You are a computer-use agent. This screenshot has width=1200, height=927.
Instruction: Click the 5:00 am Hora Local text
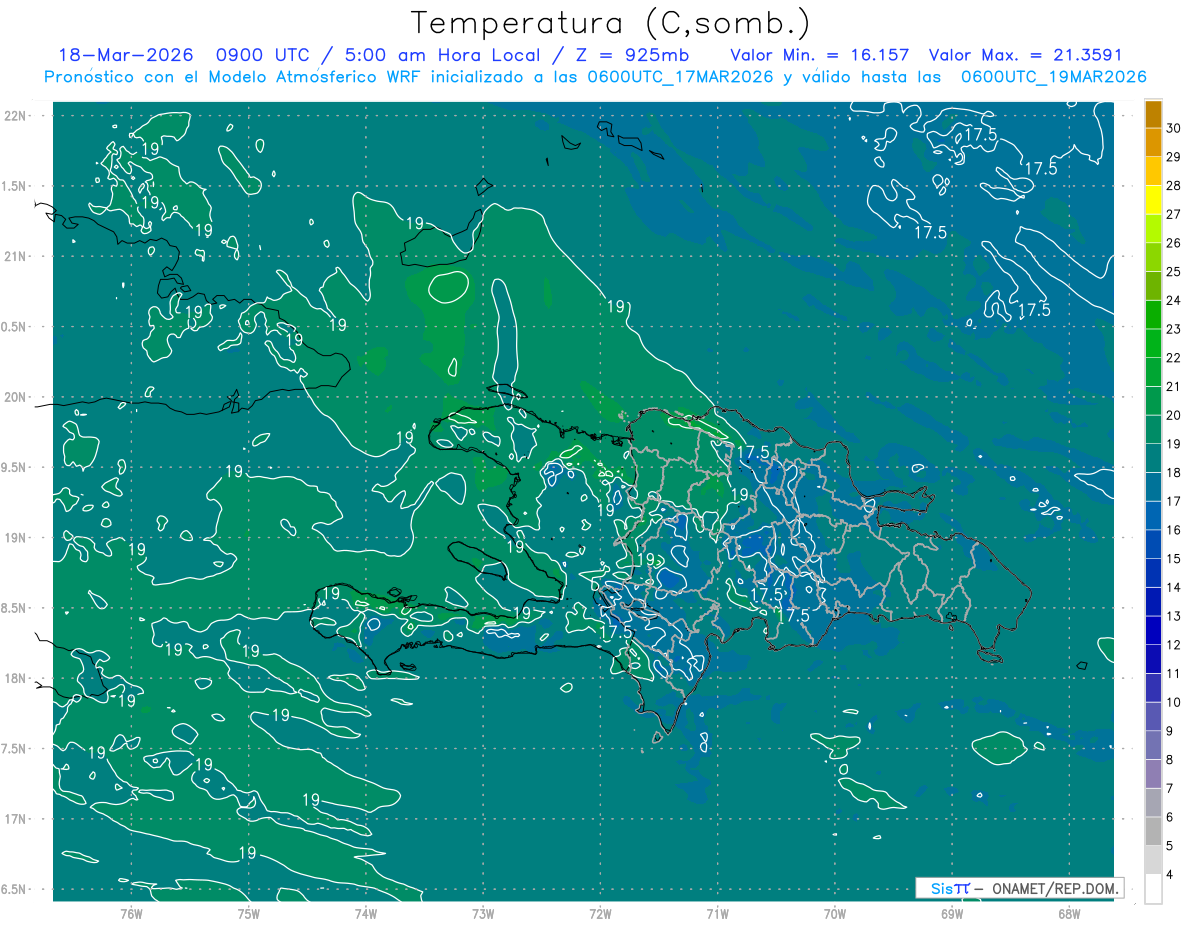point(436,55)
